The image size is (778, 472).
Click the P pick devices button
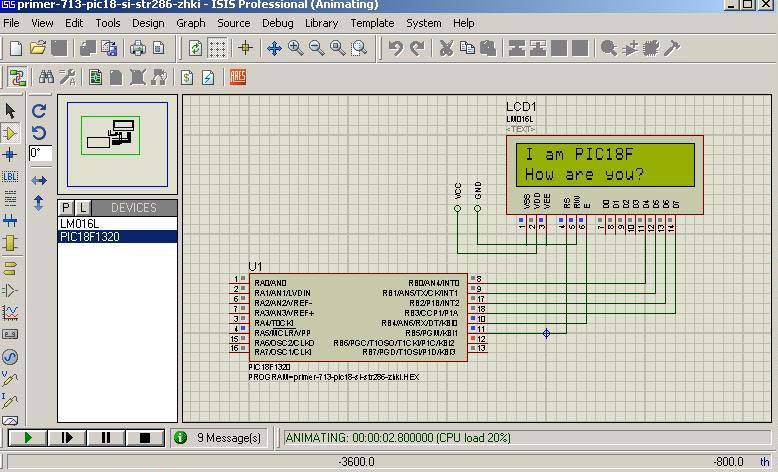(x=67, y=207)
